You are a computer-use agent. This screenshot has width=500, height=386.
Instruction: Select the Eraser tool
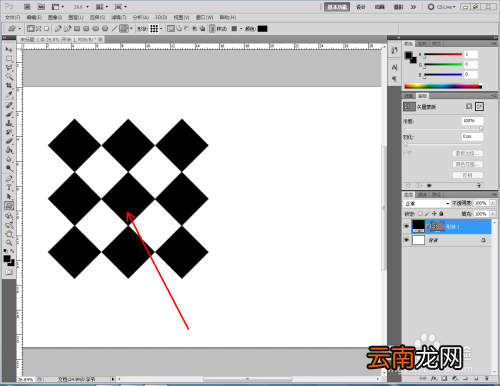9,141
